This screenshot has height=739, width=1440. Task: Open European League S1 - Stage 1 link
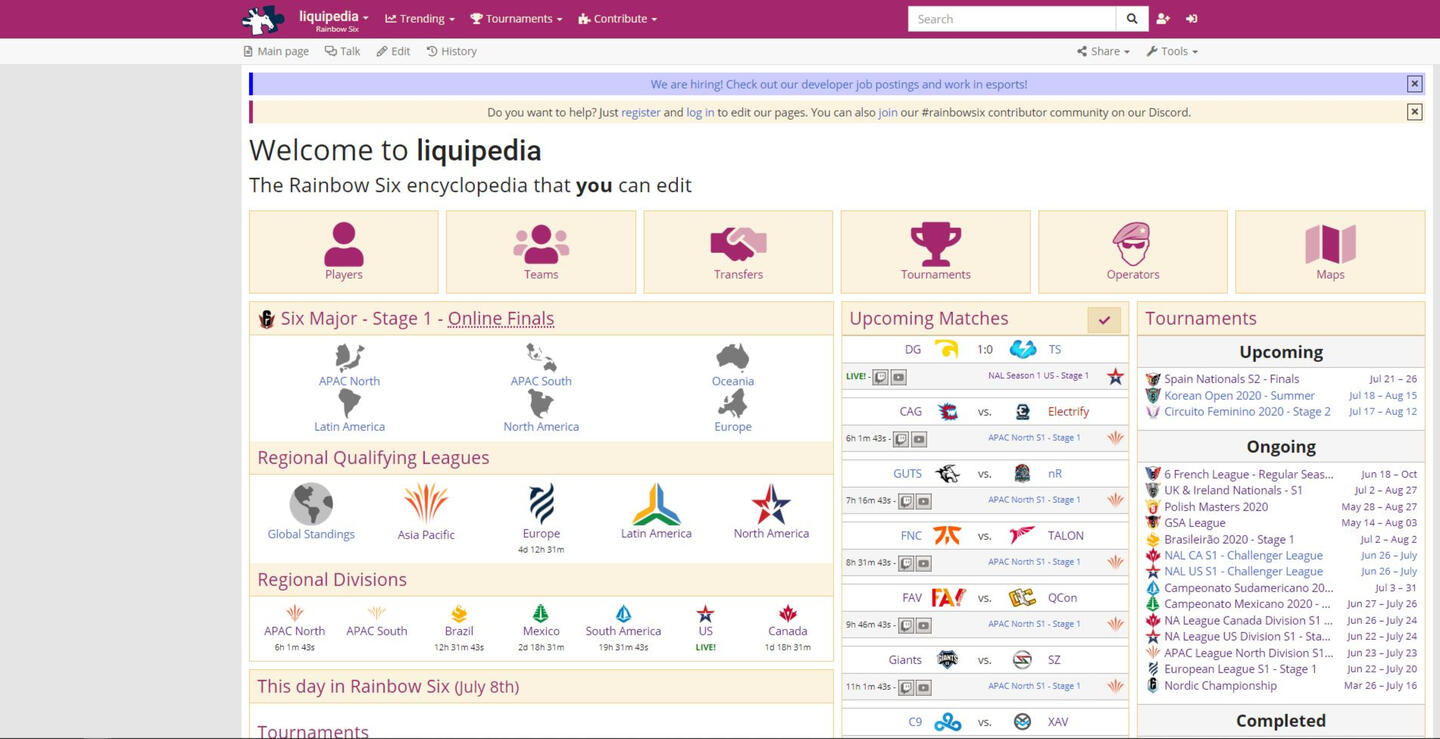pos(1240,669)
